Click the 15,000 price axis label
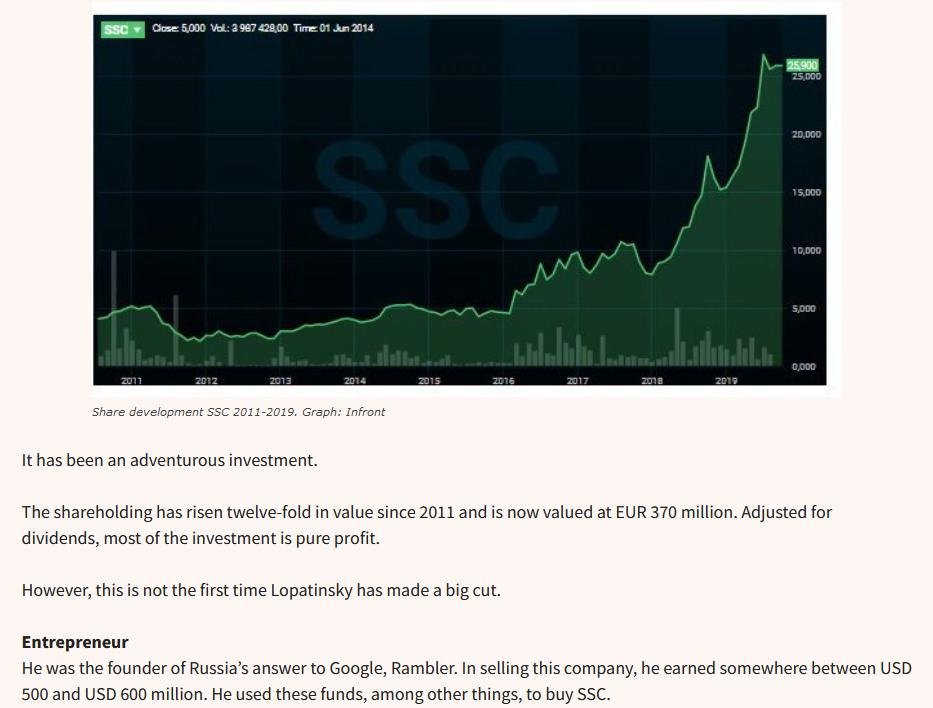Image resolution: width=933 pixels, height=708 pixels. point(806,192)
